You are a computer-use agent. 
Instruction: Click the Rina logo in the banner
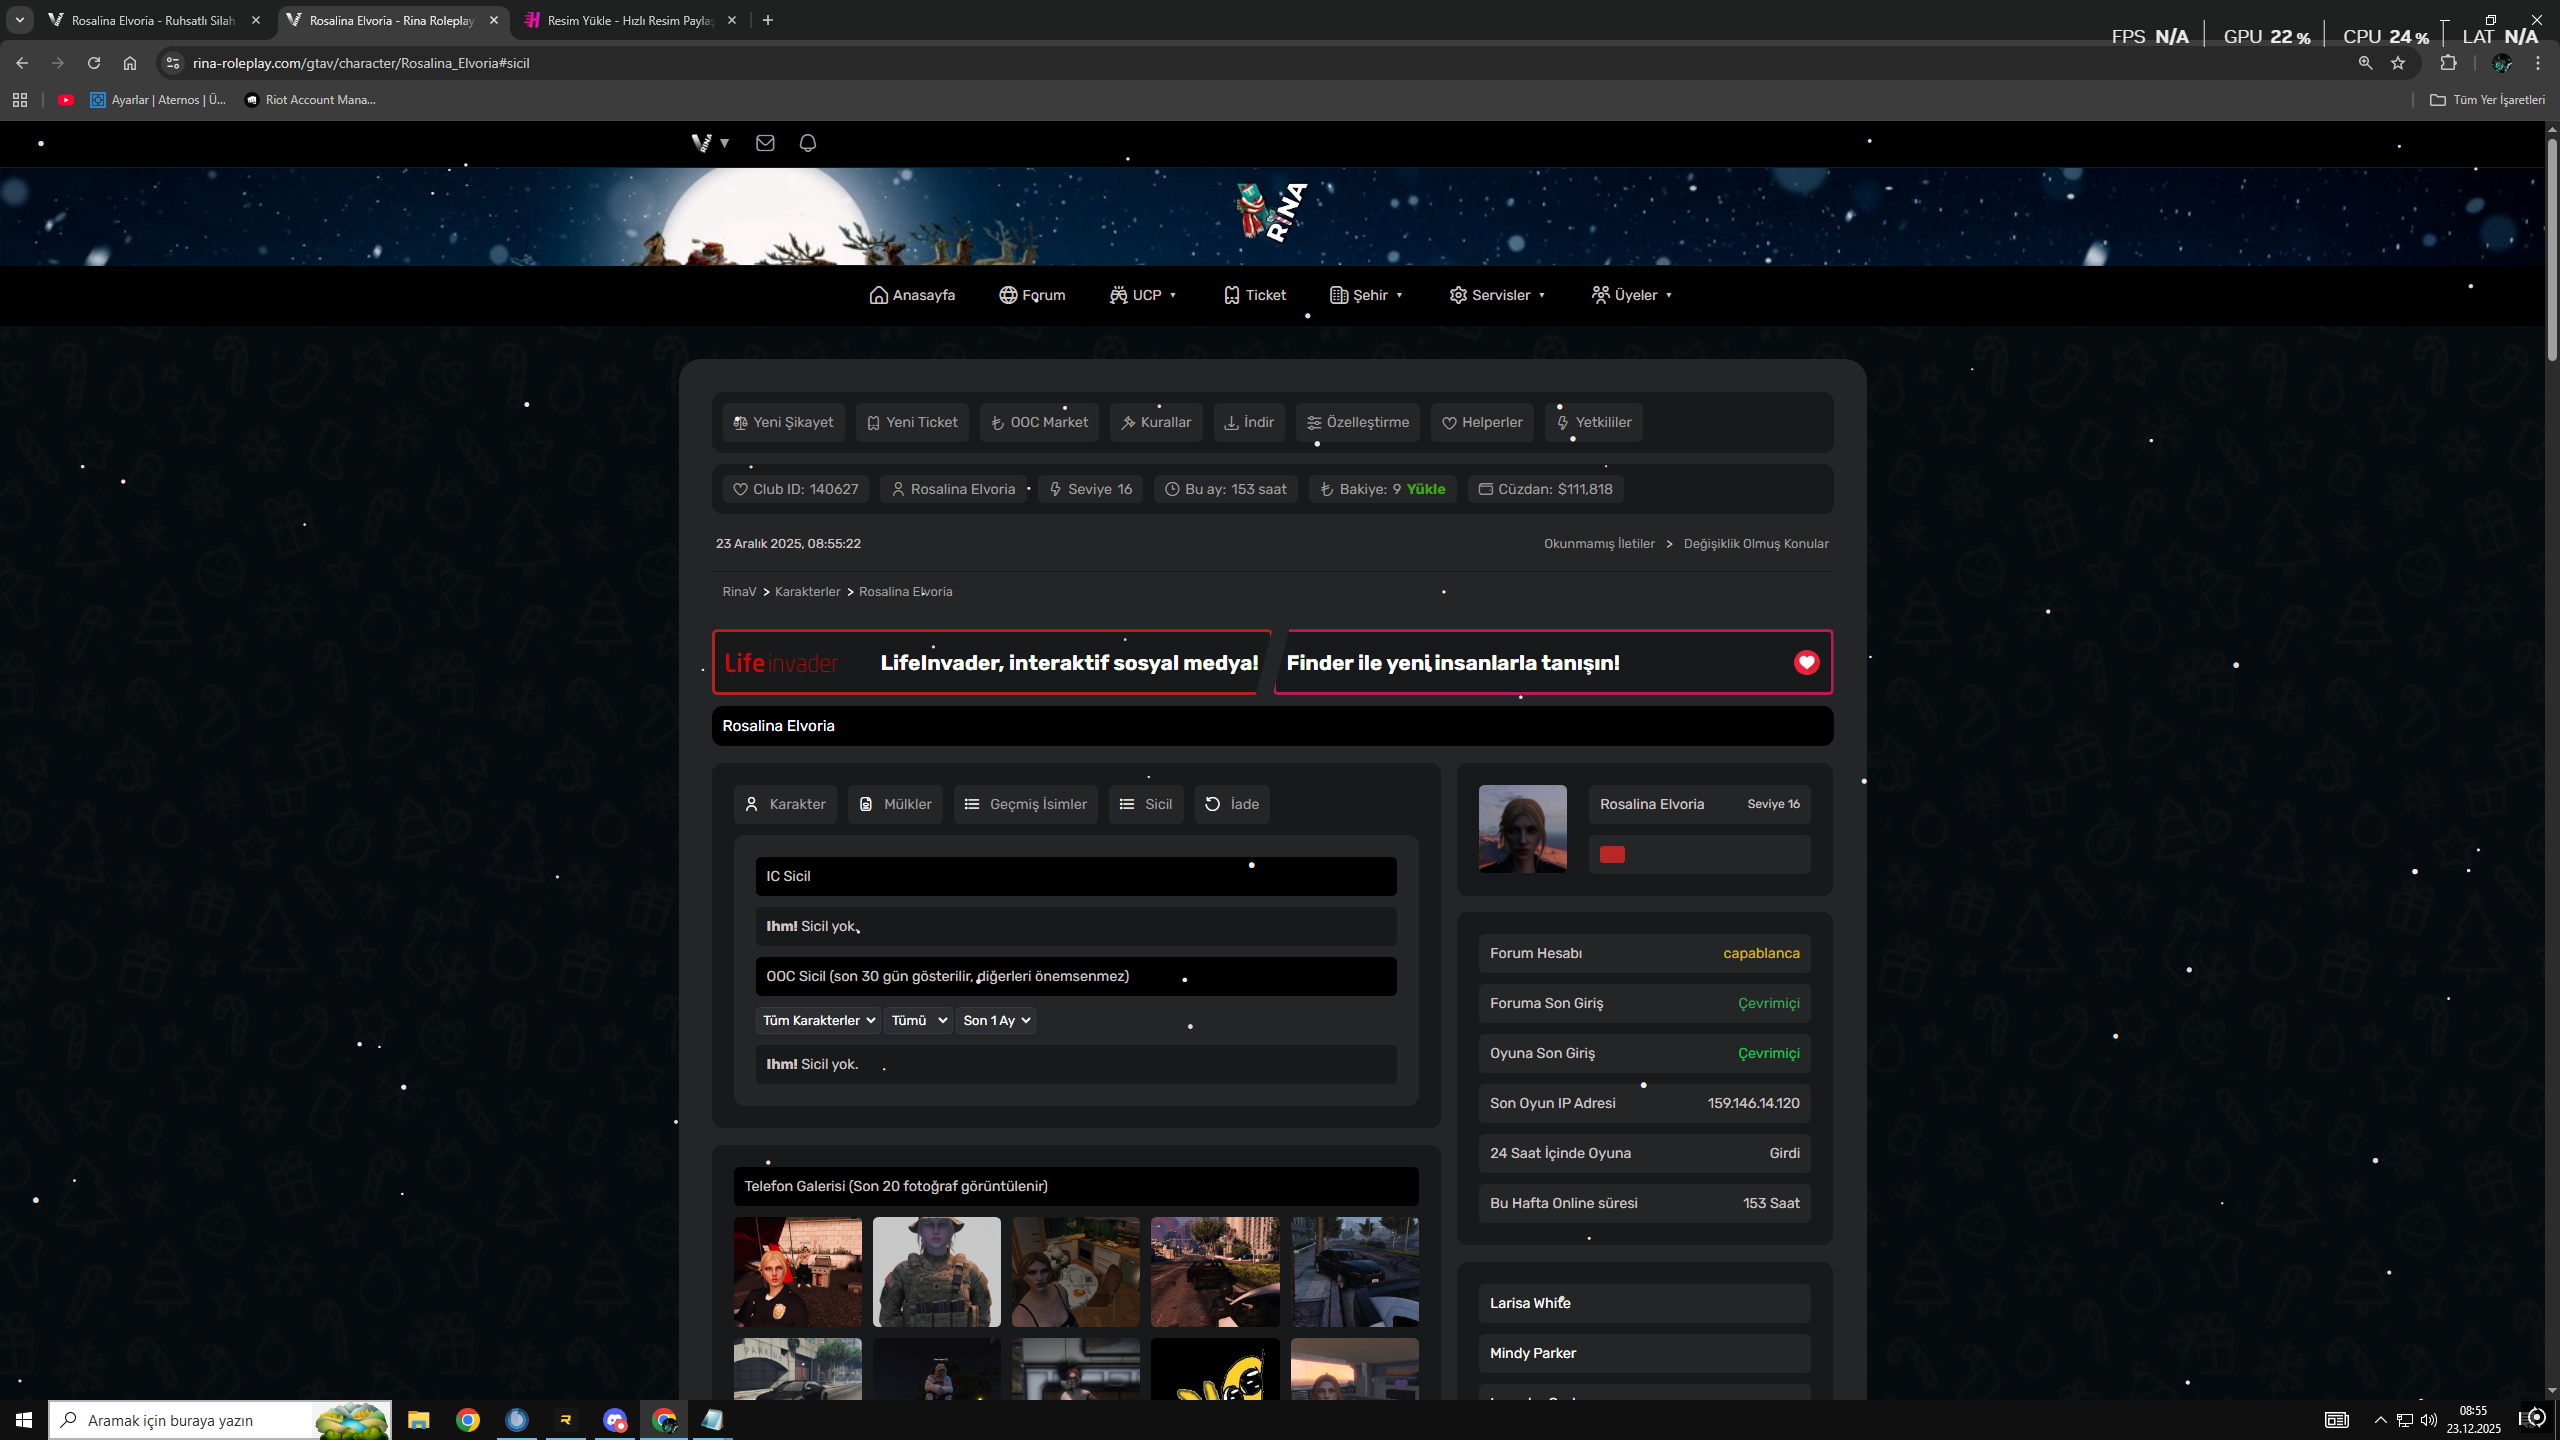1272,212
